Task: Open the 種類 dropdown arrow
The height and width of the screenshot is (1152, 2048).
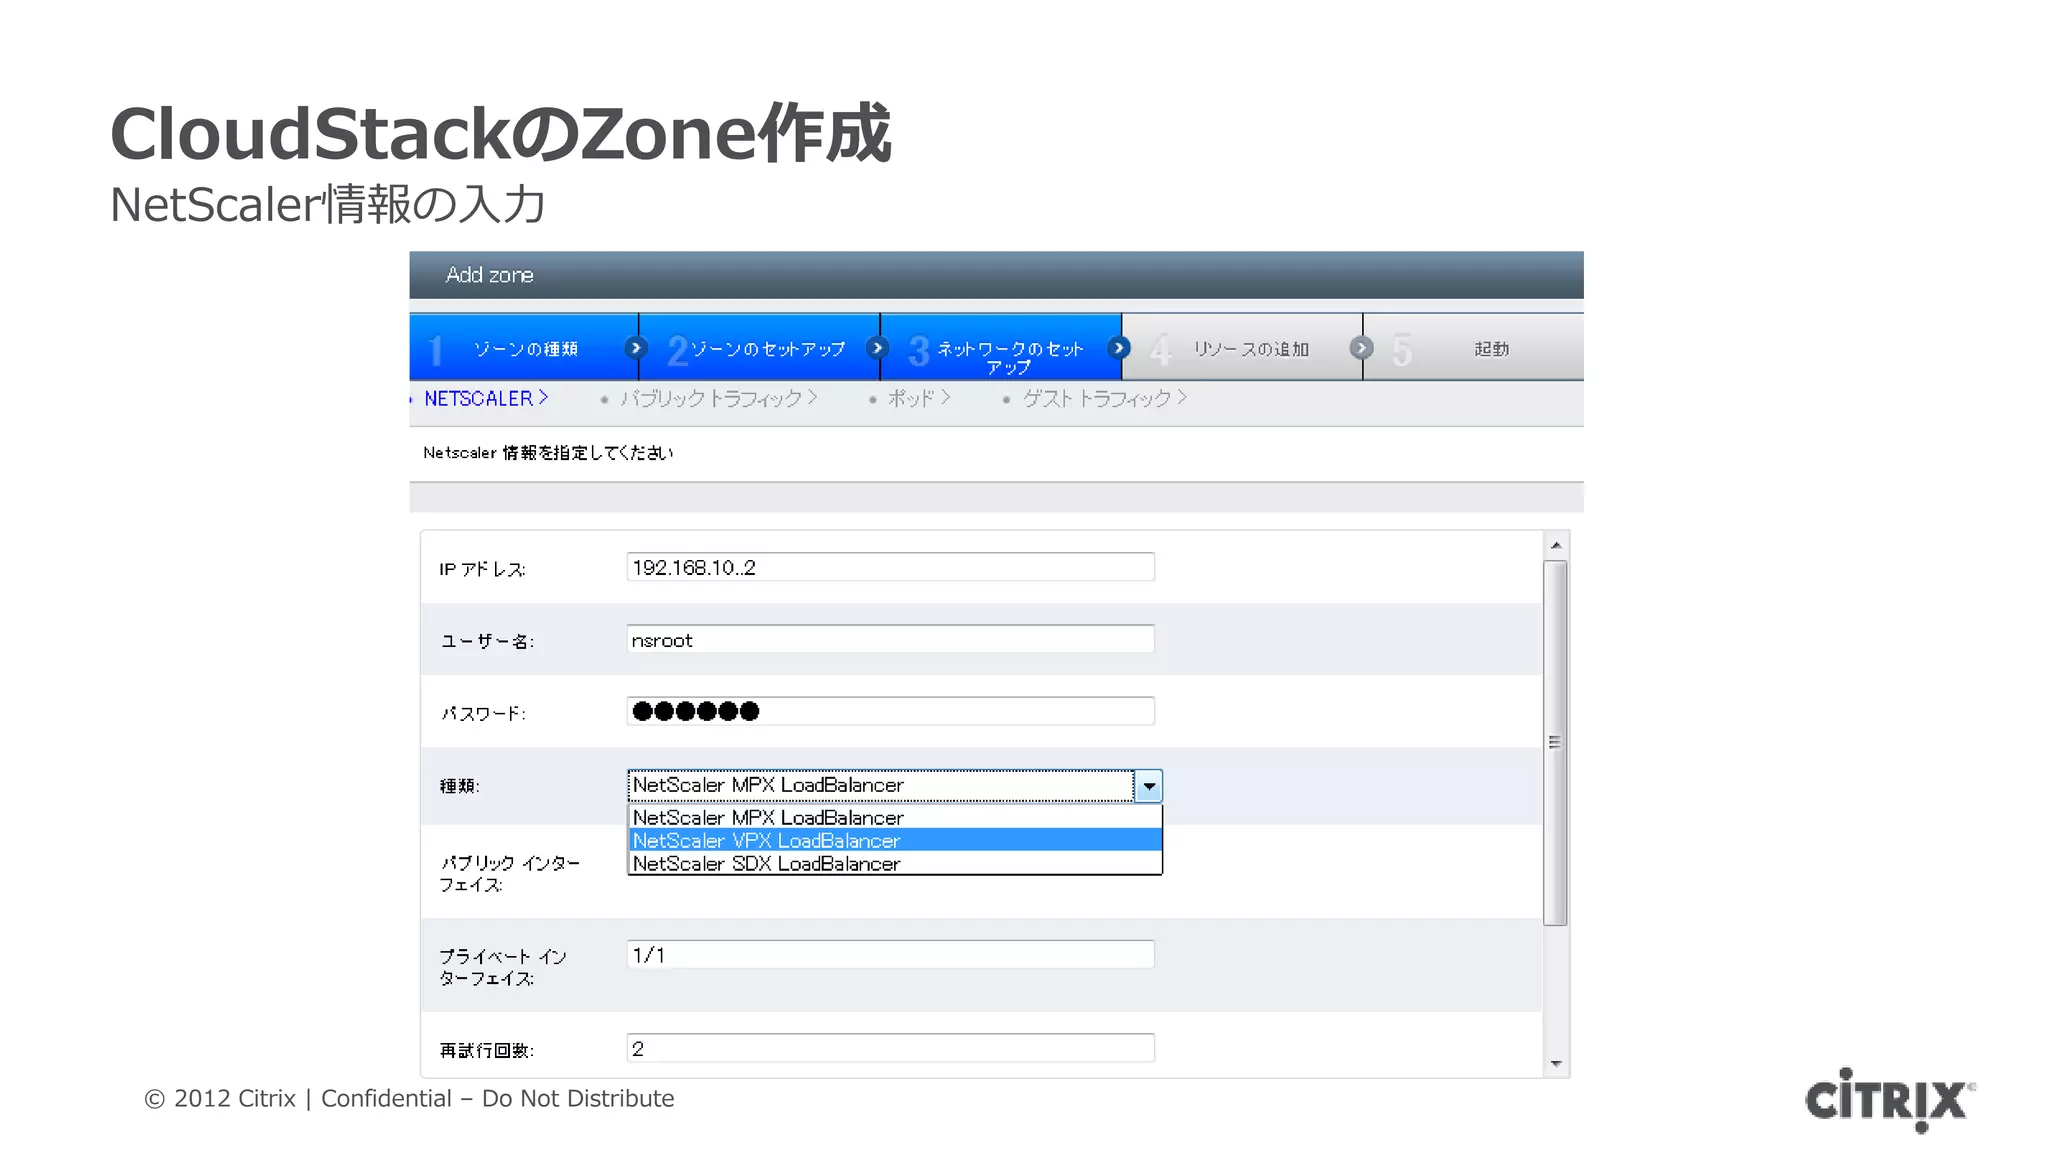Action: 1149,786
